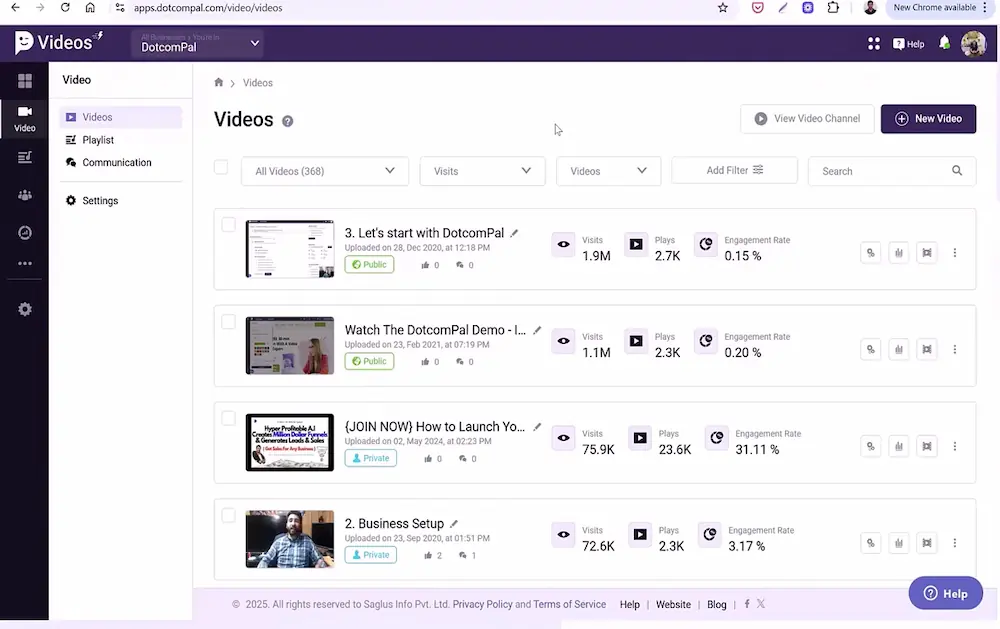This screenshot has height=629, width=1000.
Task: Expand the Visits sort dropdown
Action: pos(482,170)
